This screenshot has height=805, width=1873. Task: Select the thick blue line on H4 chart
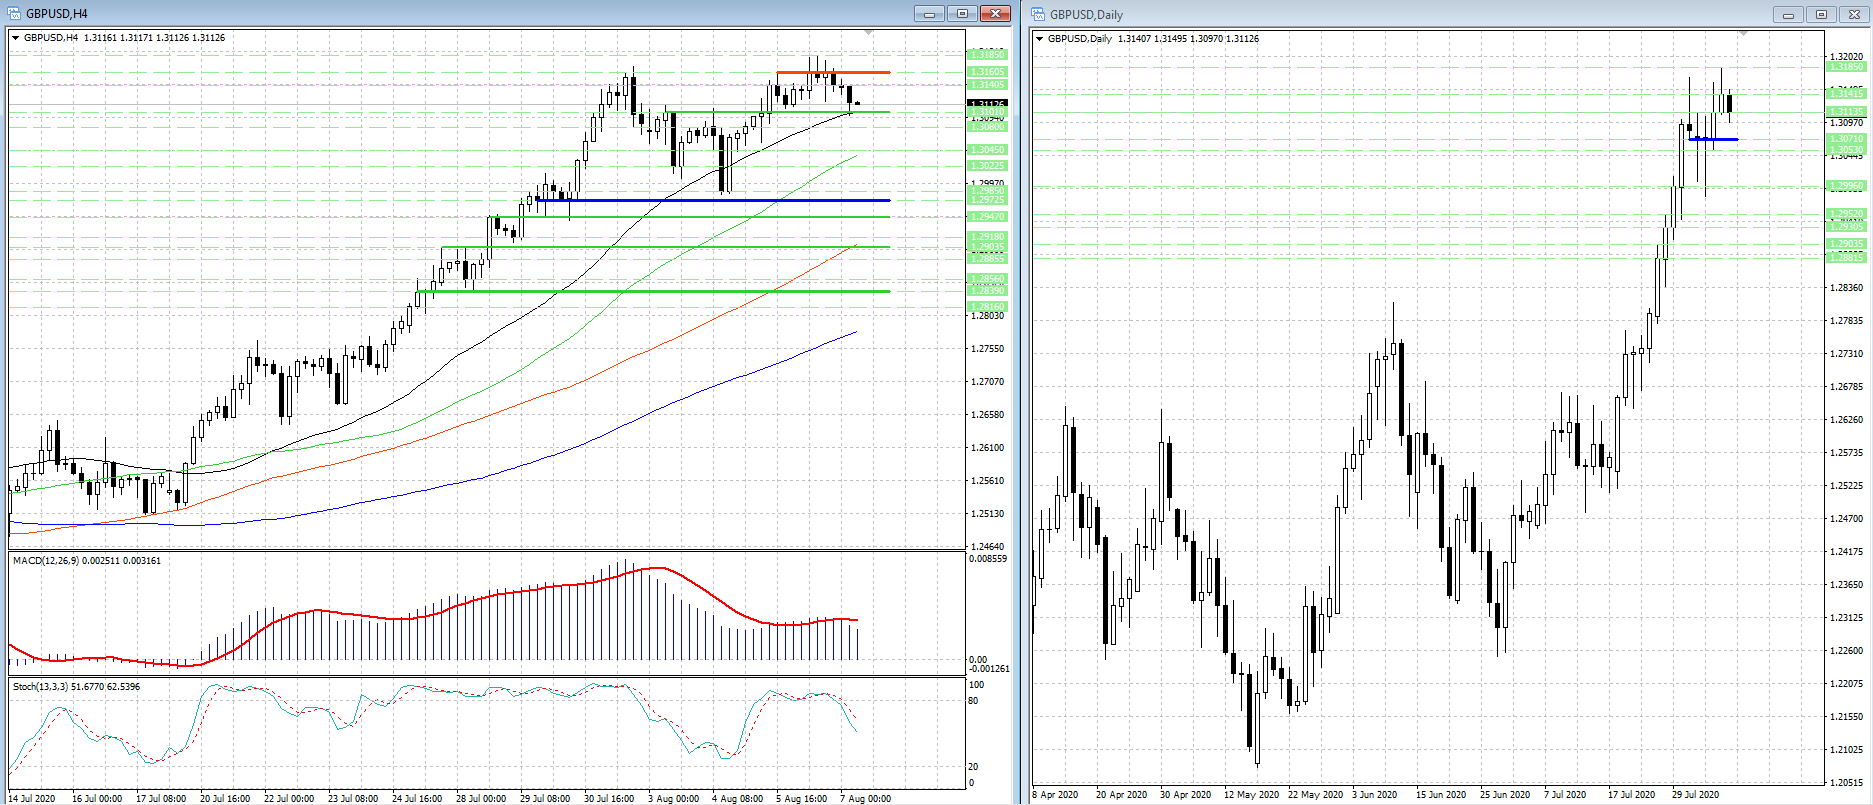click(700, 200)
